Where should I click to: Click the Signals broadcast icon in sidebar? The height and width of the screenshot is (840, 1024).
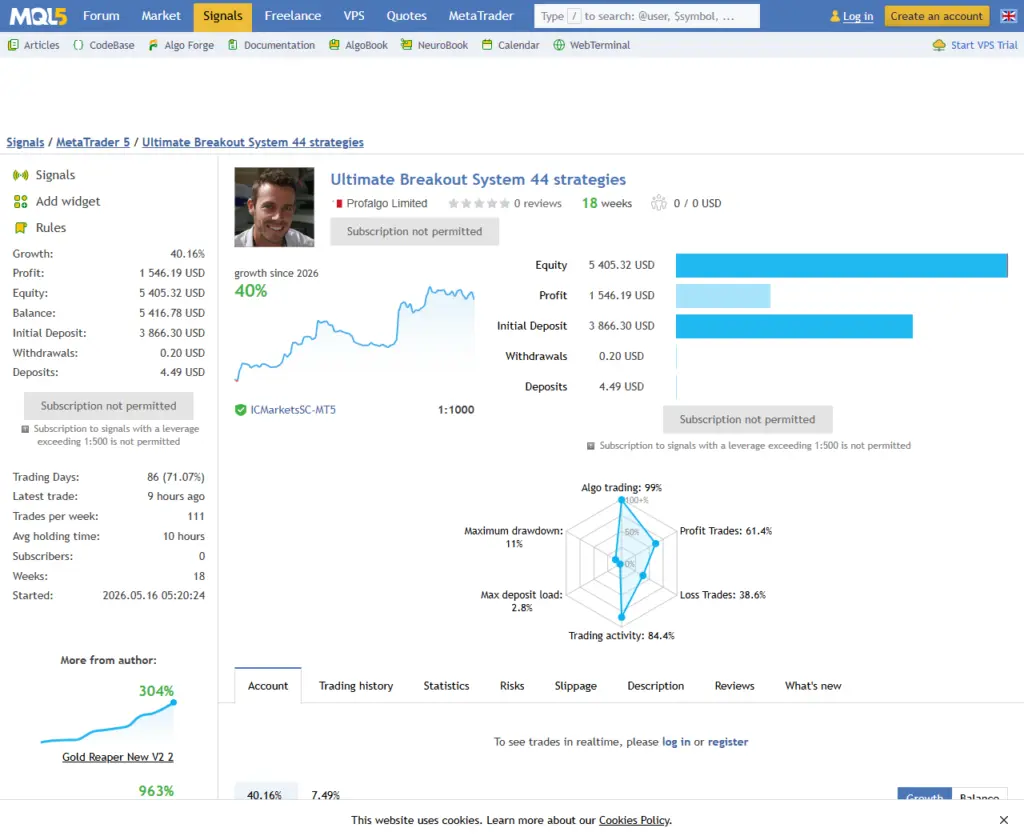[x=21, y=175]
